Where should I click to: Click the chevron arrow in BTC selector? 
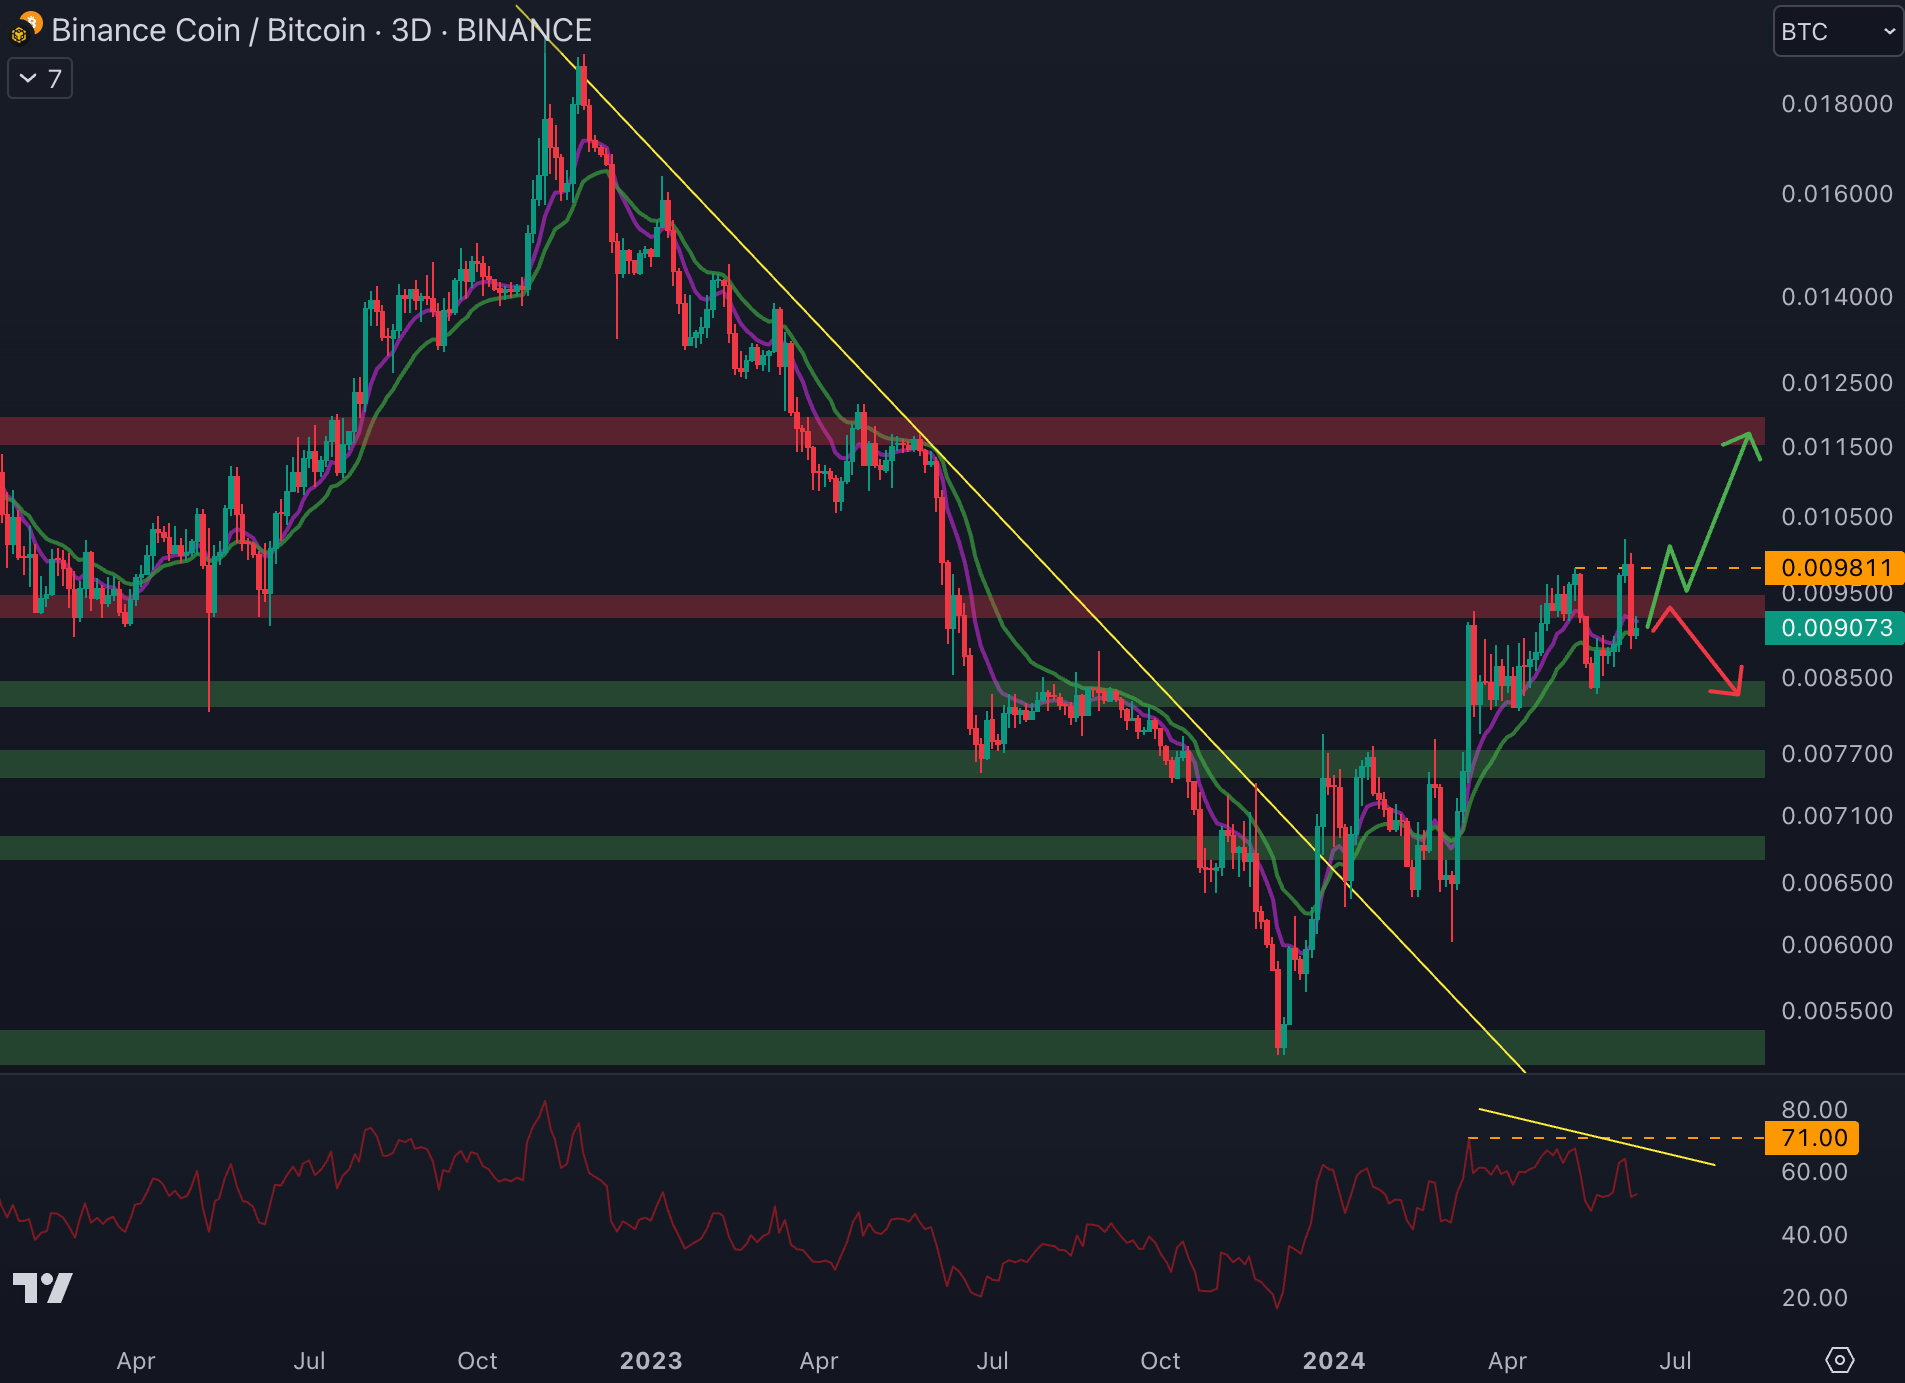coord(1888,32)
